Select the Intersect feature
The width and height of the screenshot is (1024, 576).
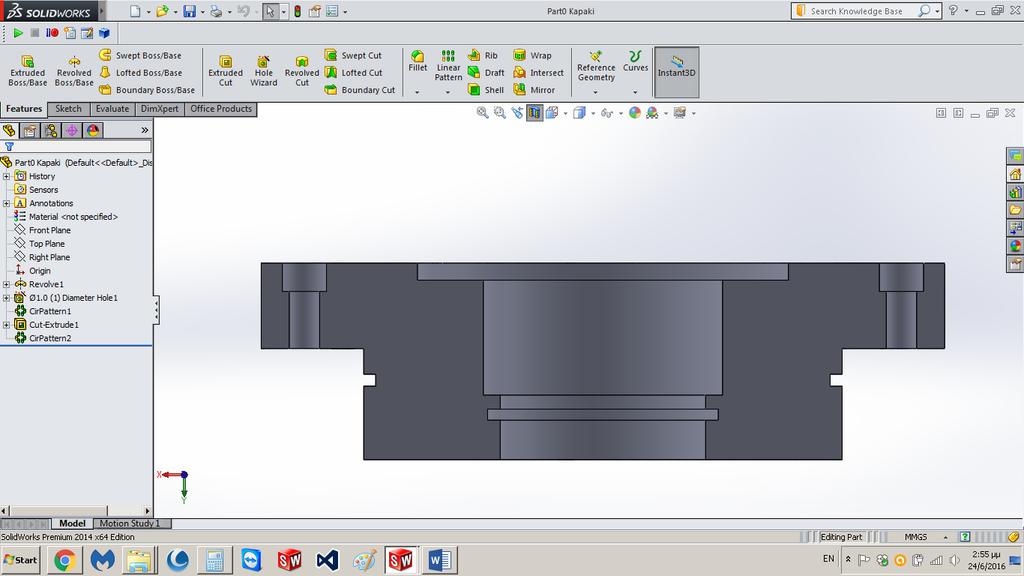538,72
